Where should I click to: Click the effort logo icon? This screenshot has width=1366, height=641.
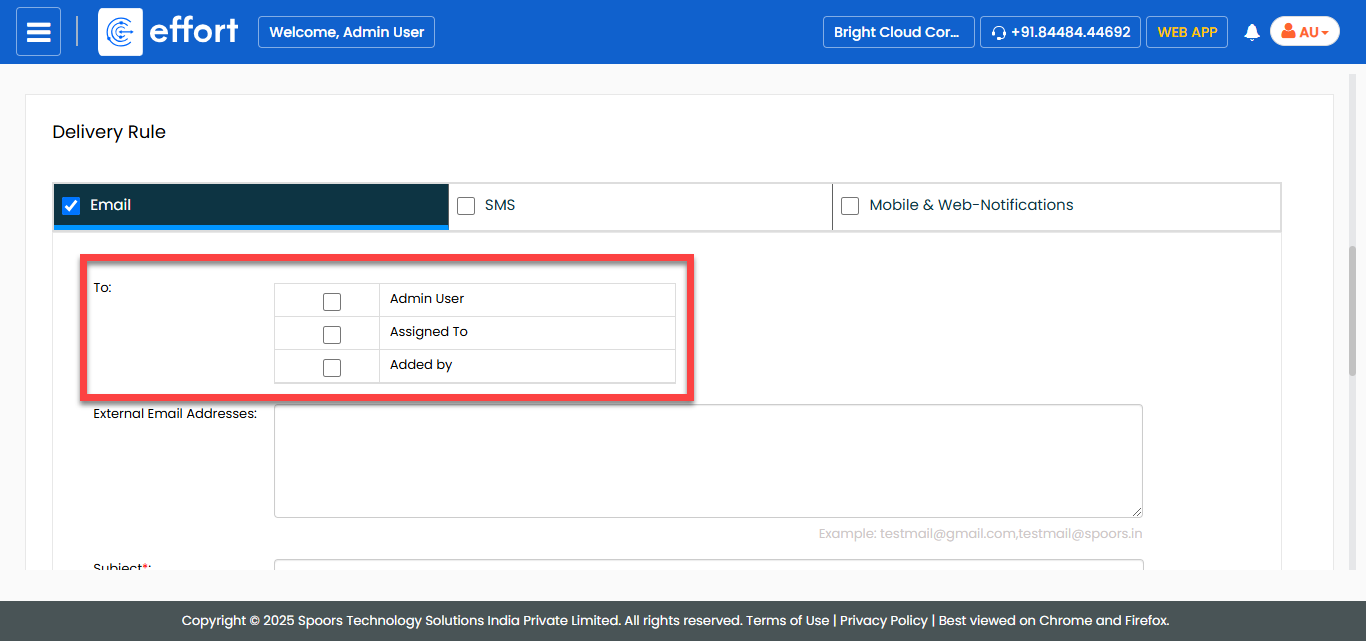coord(120,32)
